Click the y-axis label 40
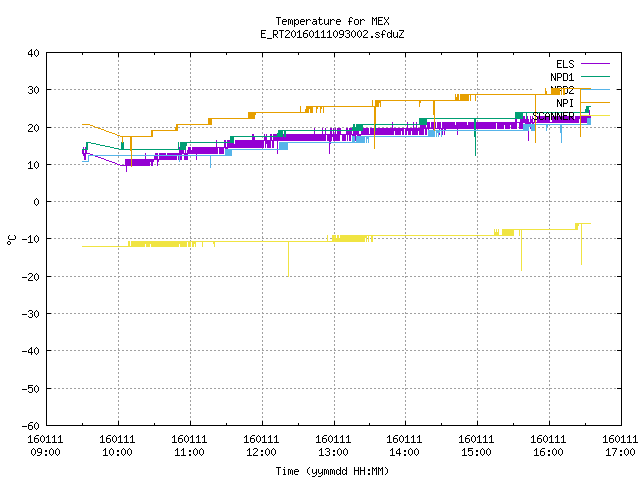 33,53
